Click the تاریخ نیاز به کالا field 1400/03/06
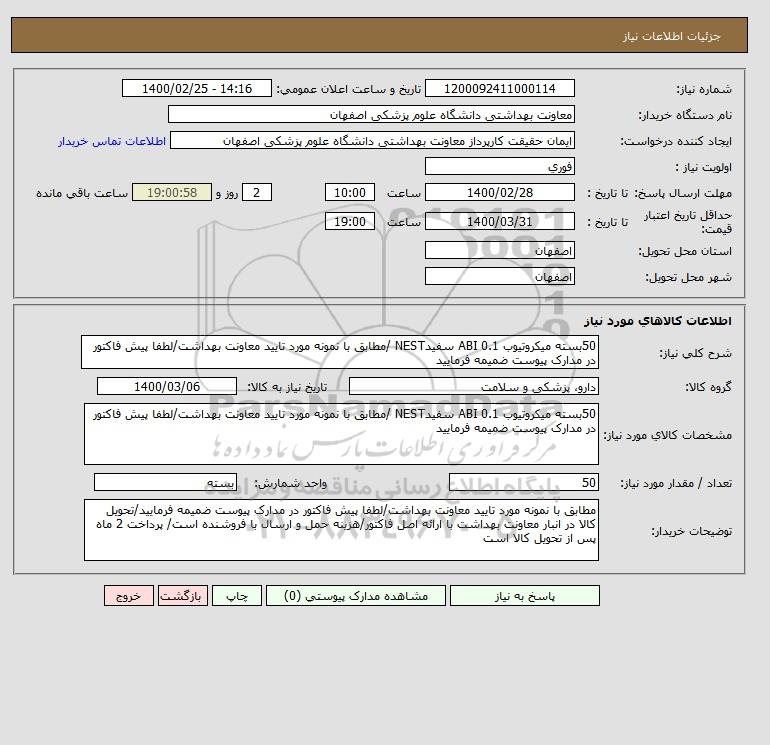 click(167, 386)
